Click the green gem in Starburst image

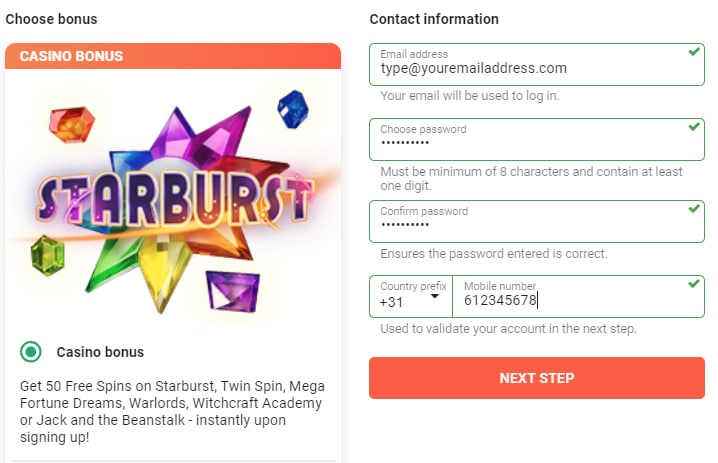pyautogui.click(x=46, y=254)
